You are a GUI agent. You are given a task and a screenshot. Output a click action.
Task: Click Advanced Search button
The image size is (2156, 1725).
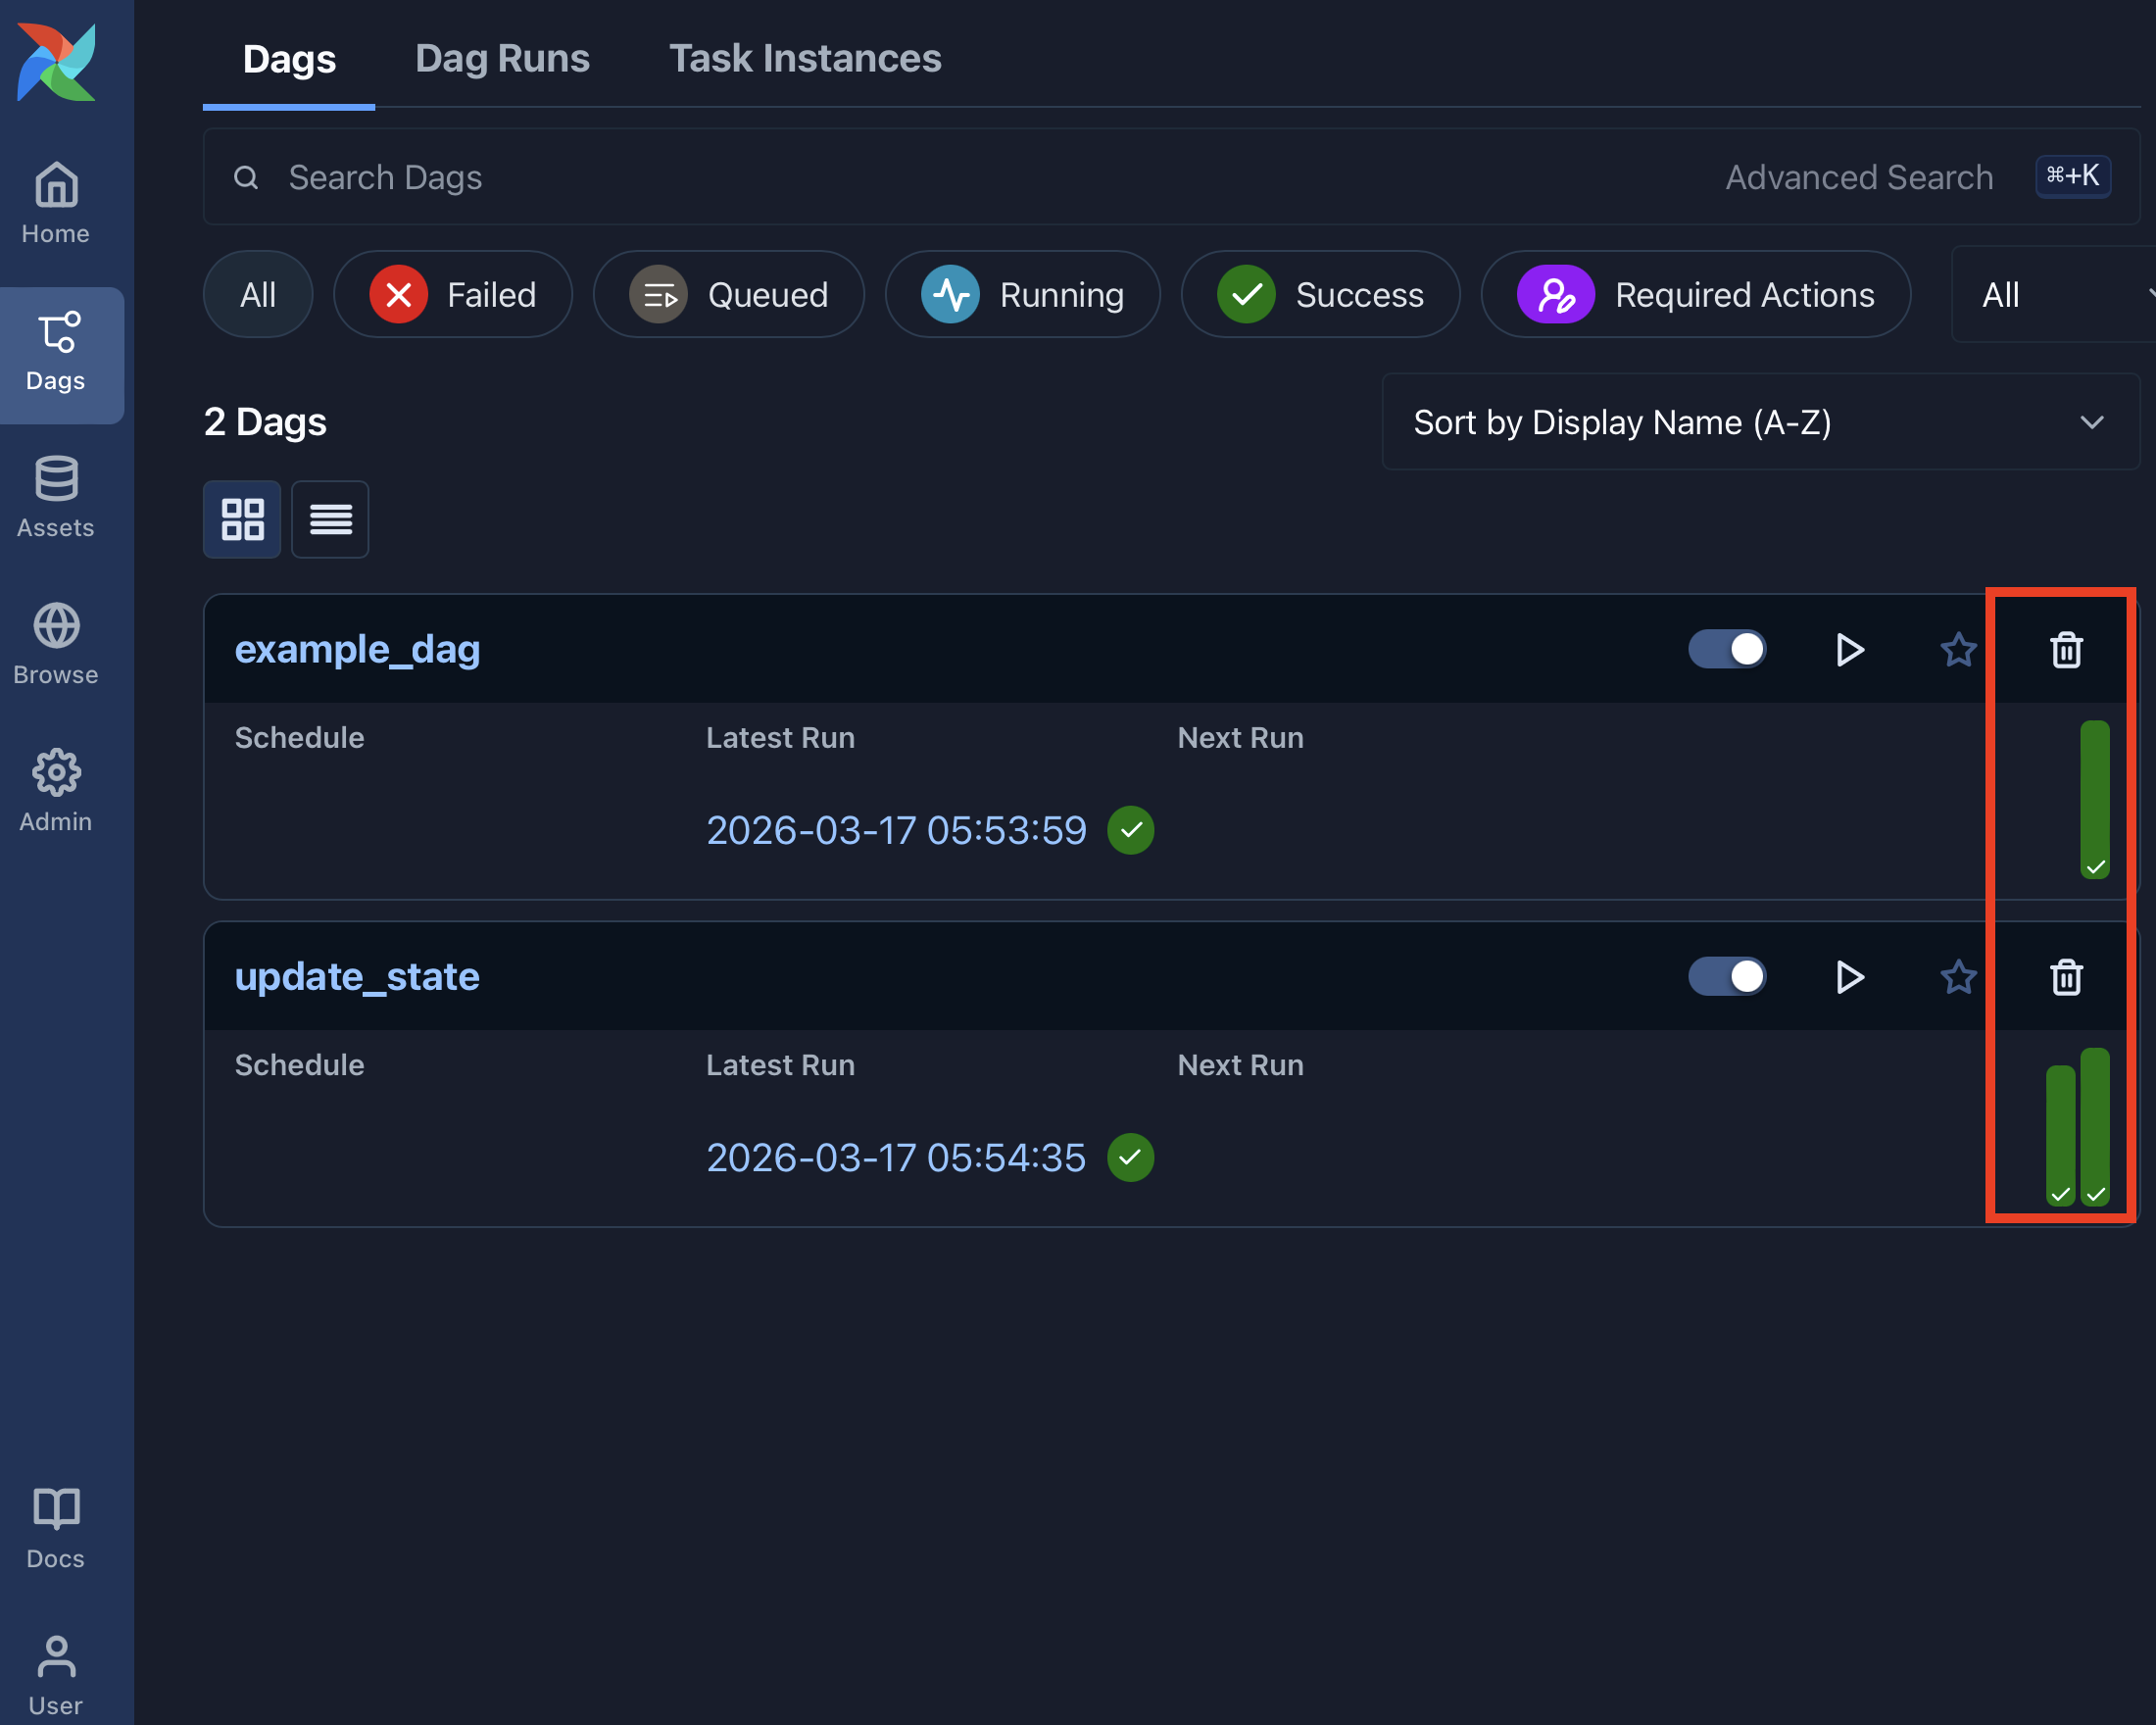pyautogui.click(x=1860, y=177)
